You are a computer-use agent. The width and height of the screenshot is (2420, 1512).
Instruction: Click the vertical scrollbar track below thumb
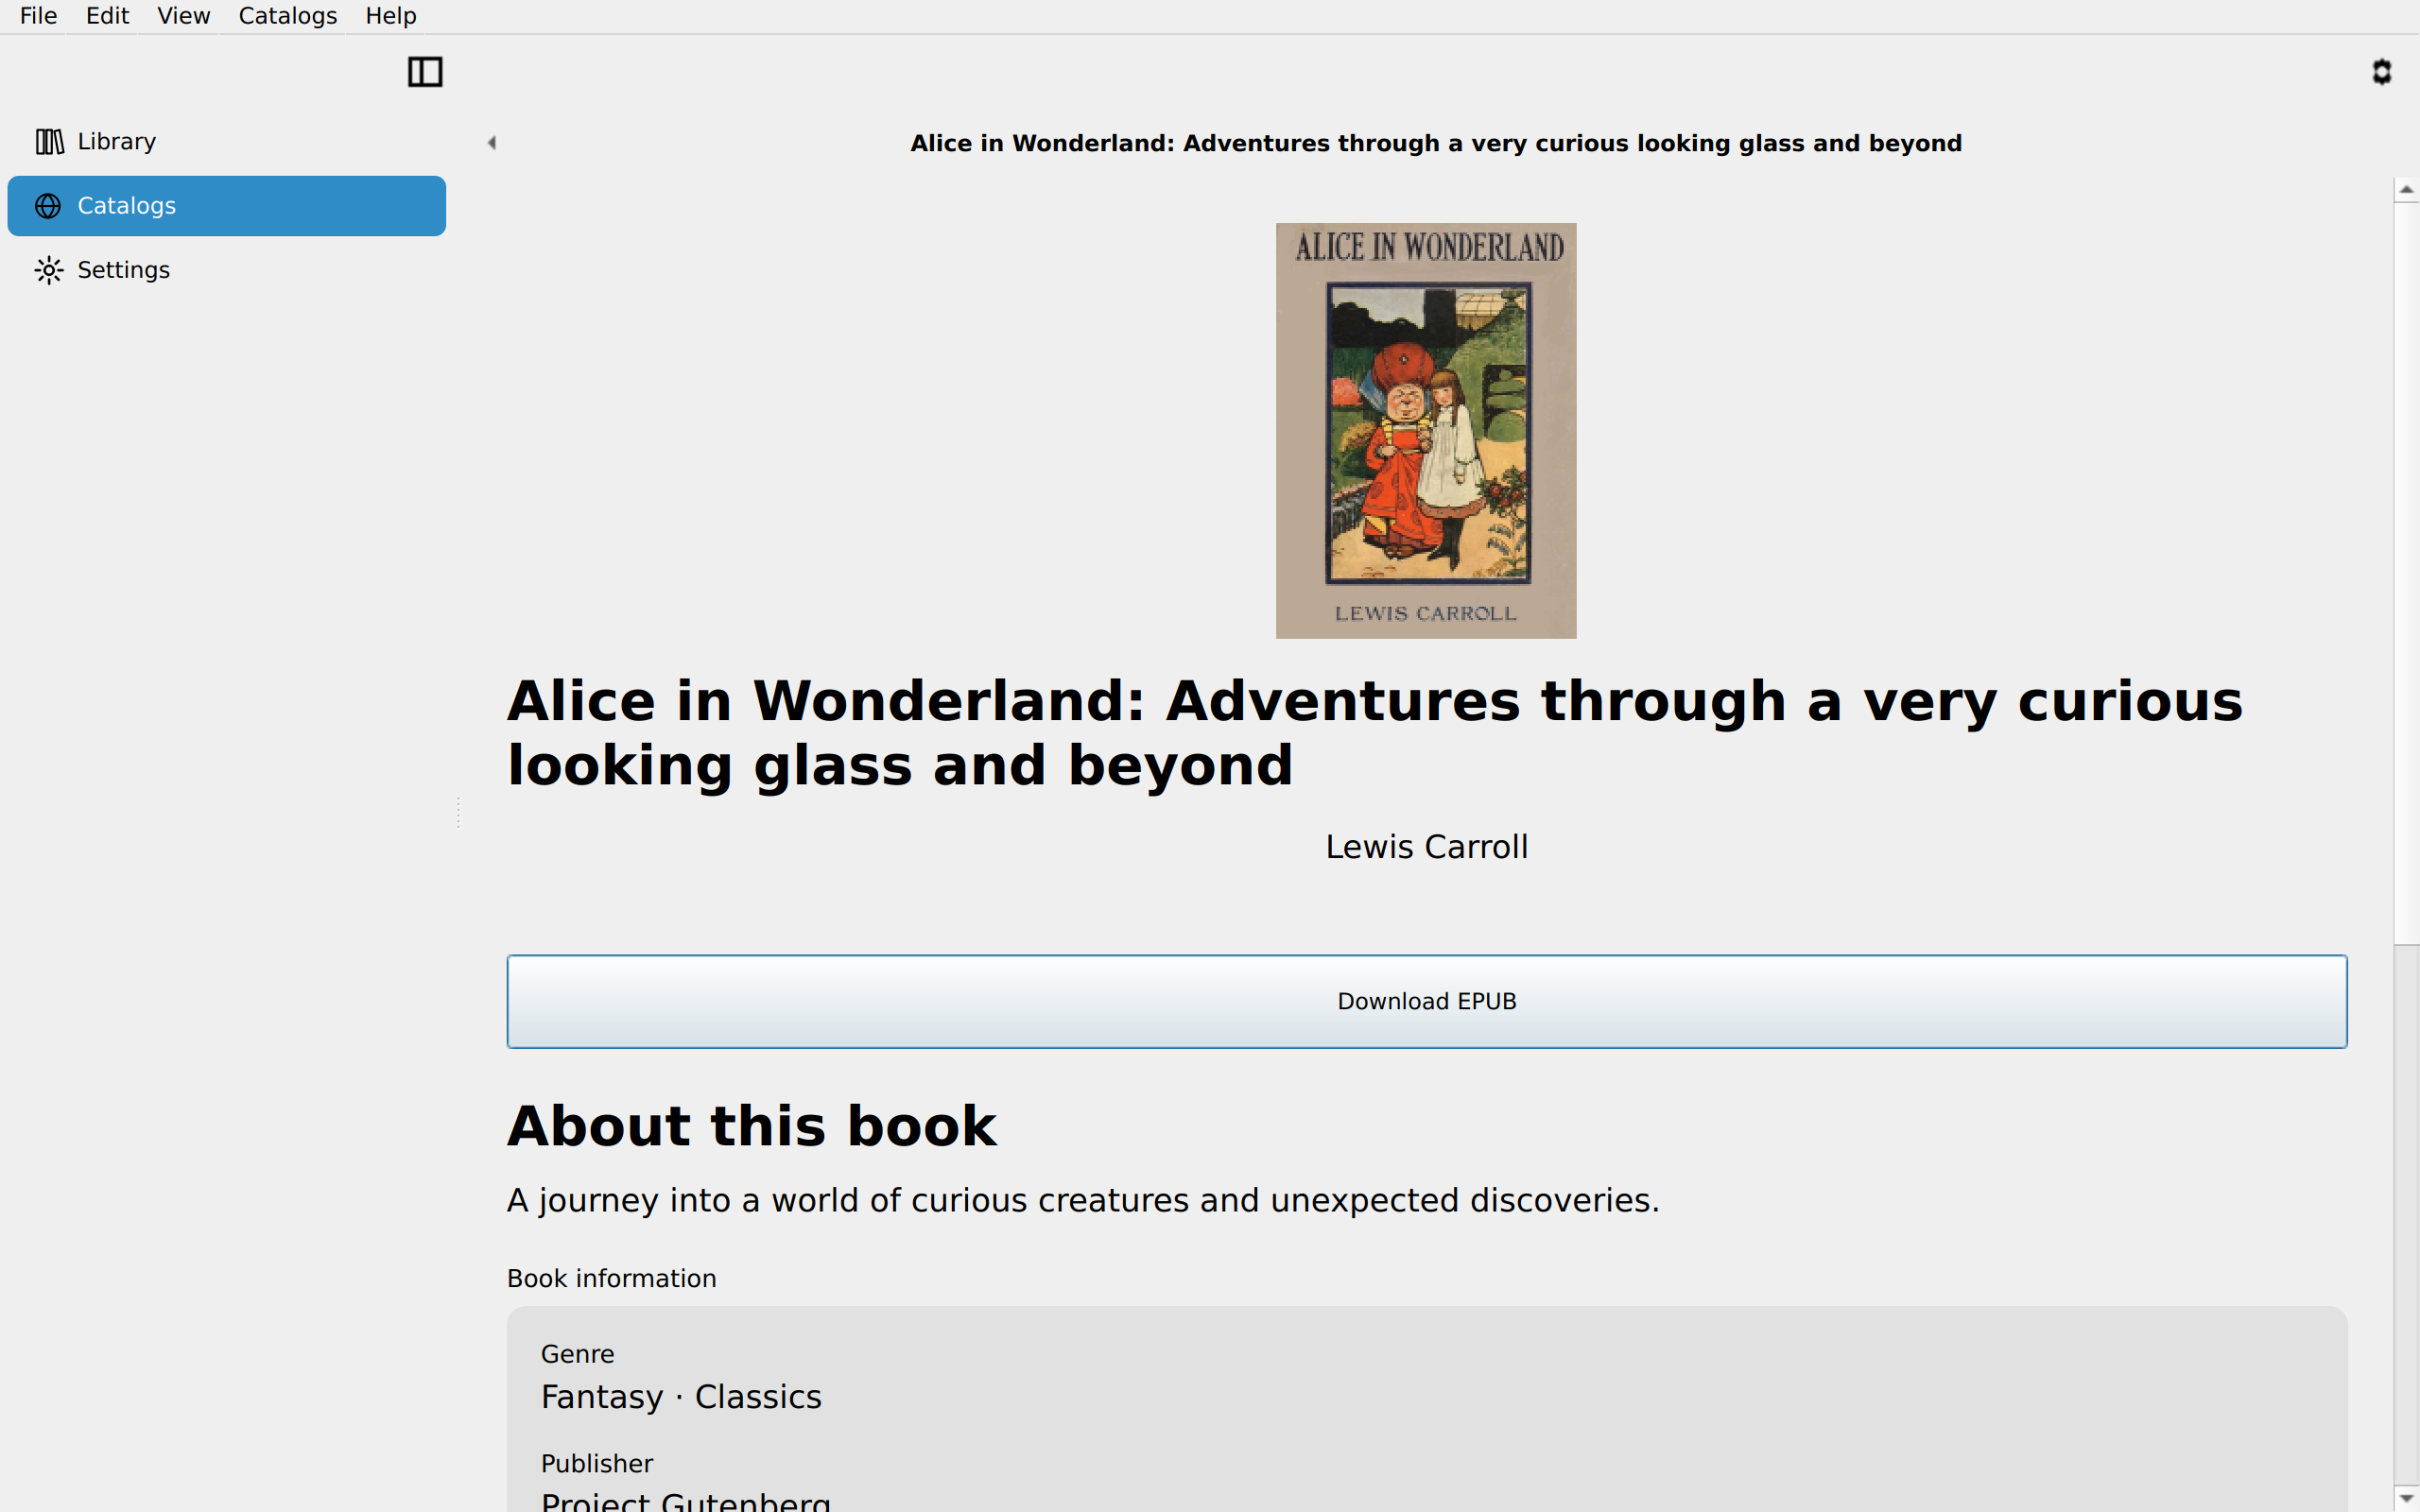click(x=2406, y=1215)
